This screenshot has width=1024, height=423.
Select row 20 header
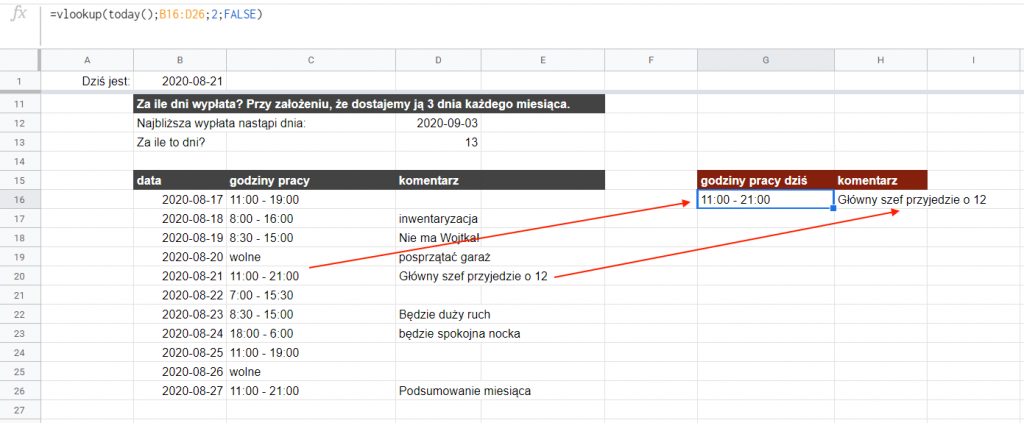click(x=20, y=275)
